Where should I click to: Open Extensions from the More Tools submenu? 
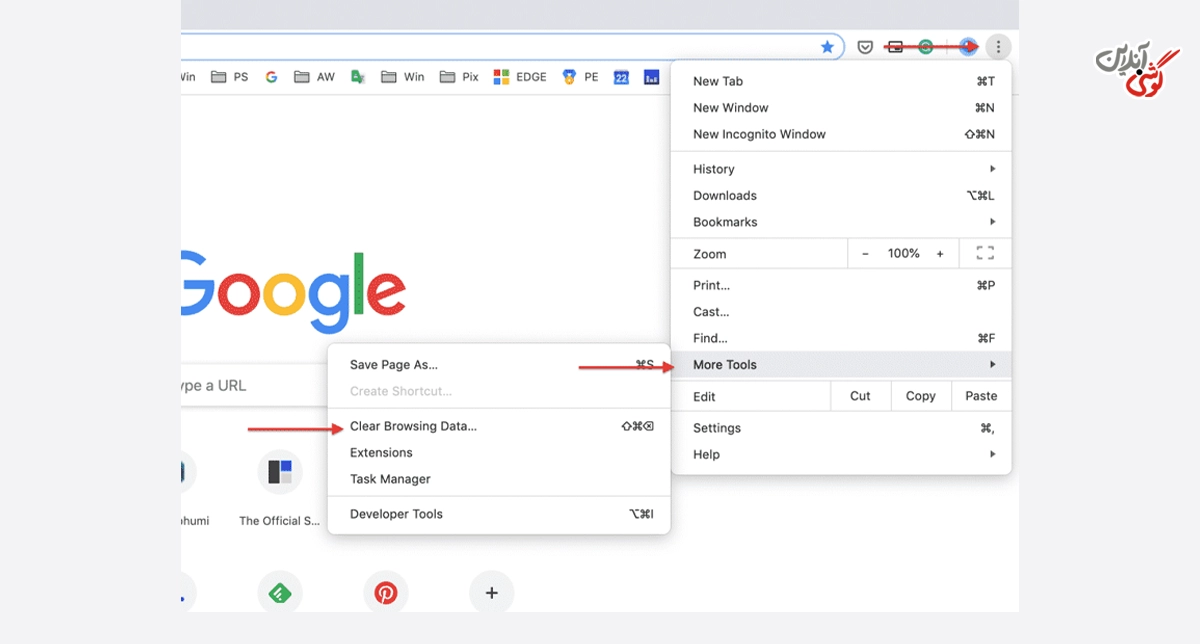click(x=499, y=453)
